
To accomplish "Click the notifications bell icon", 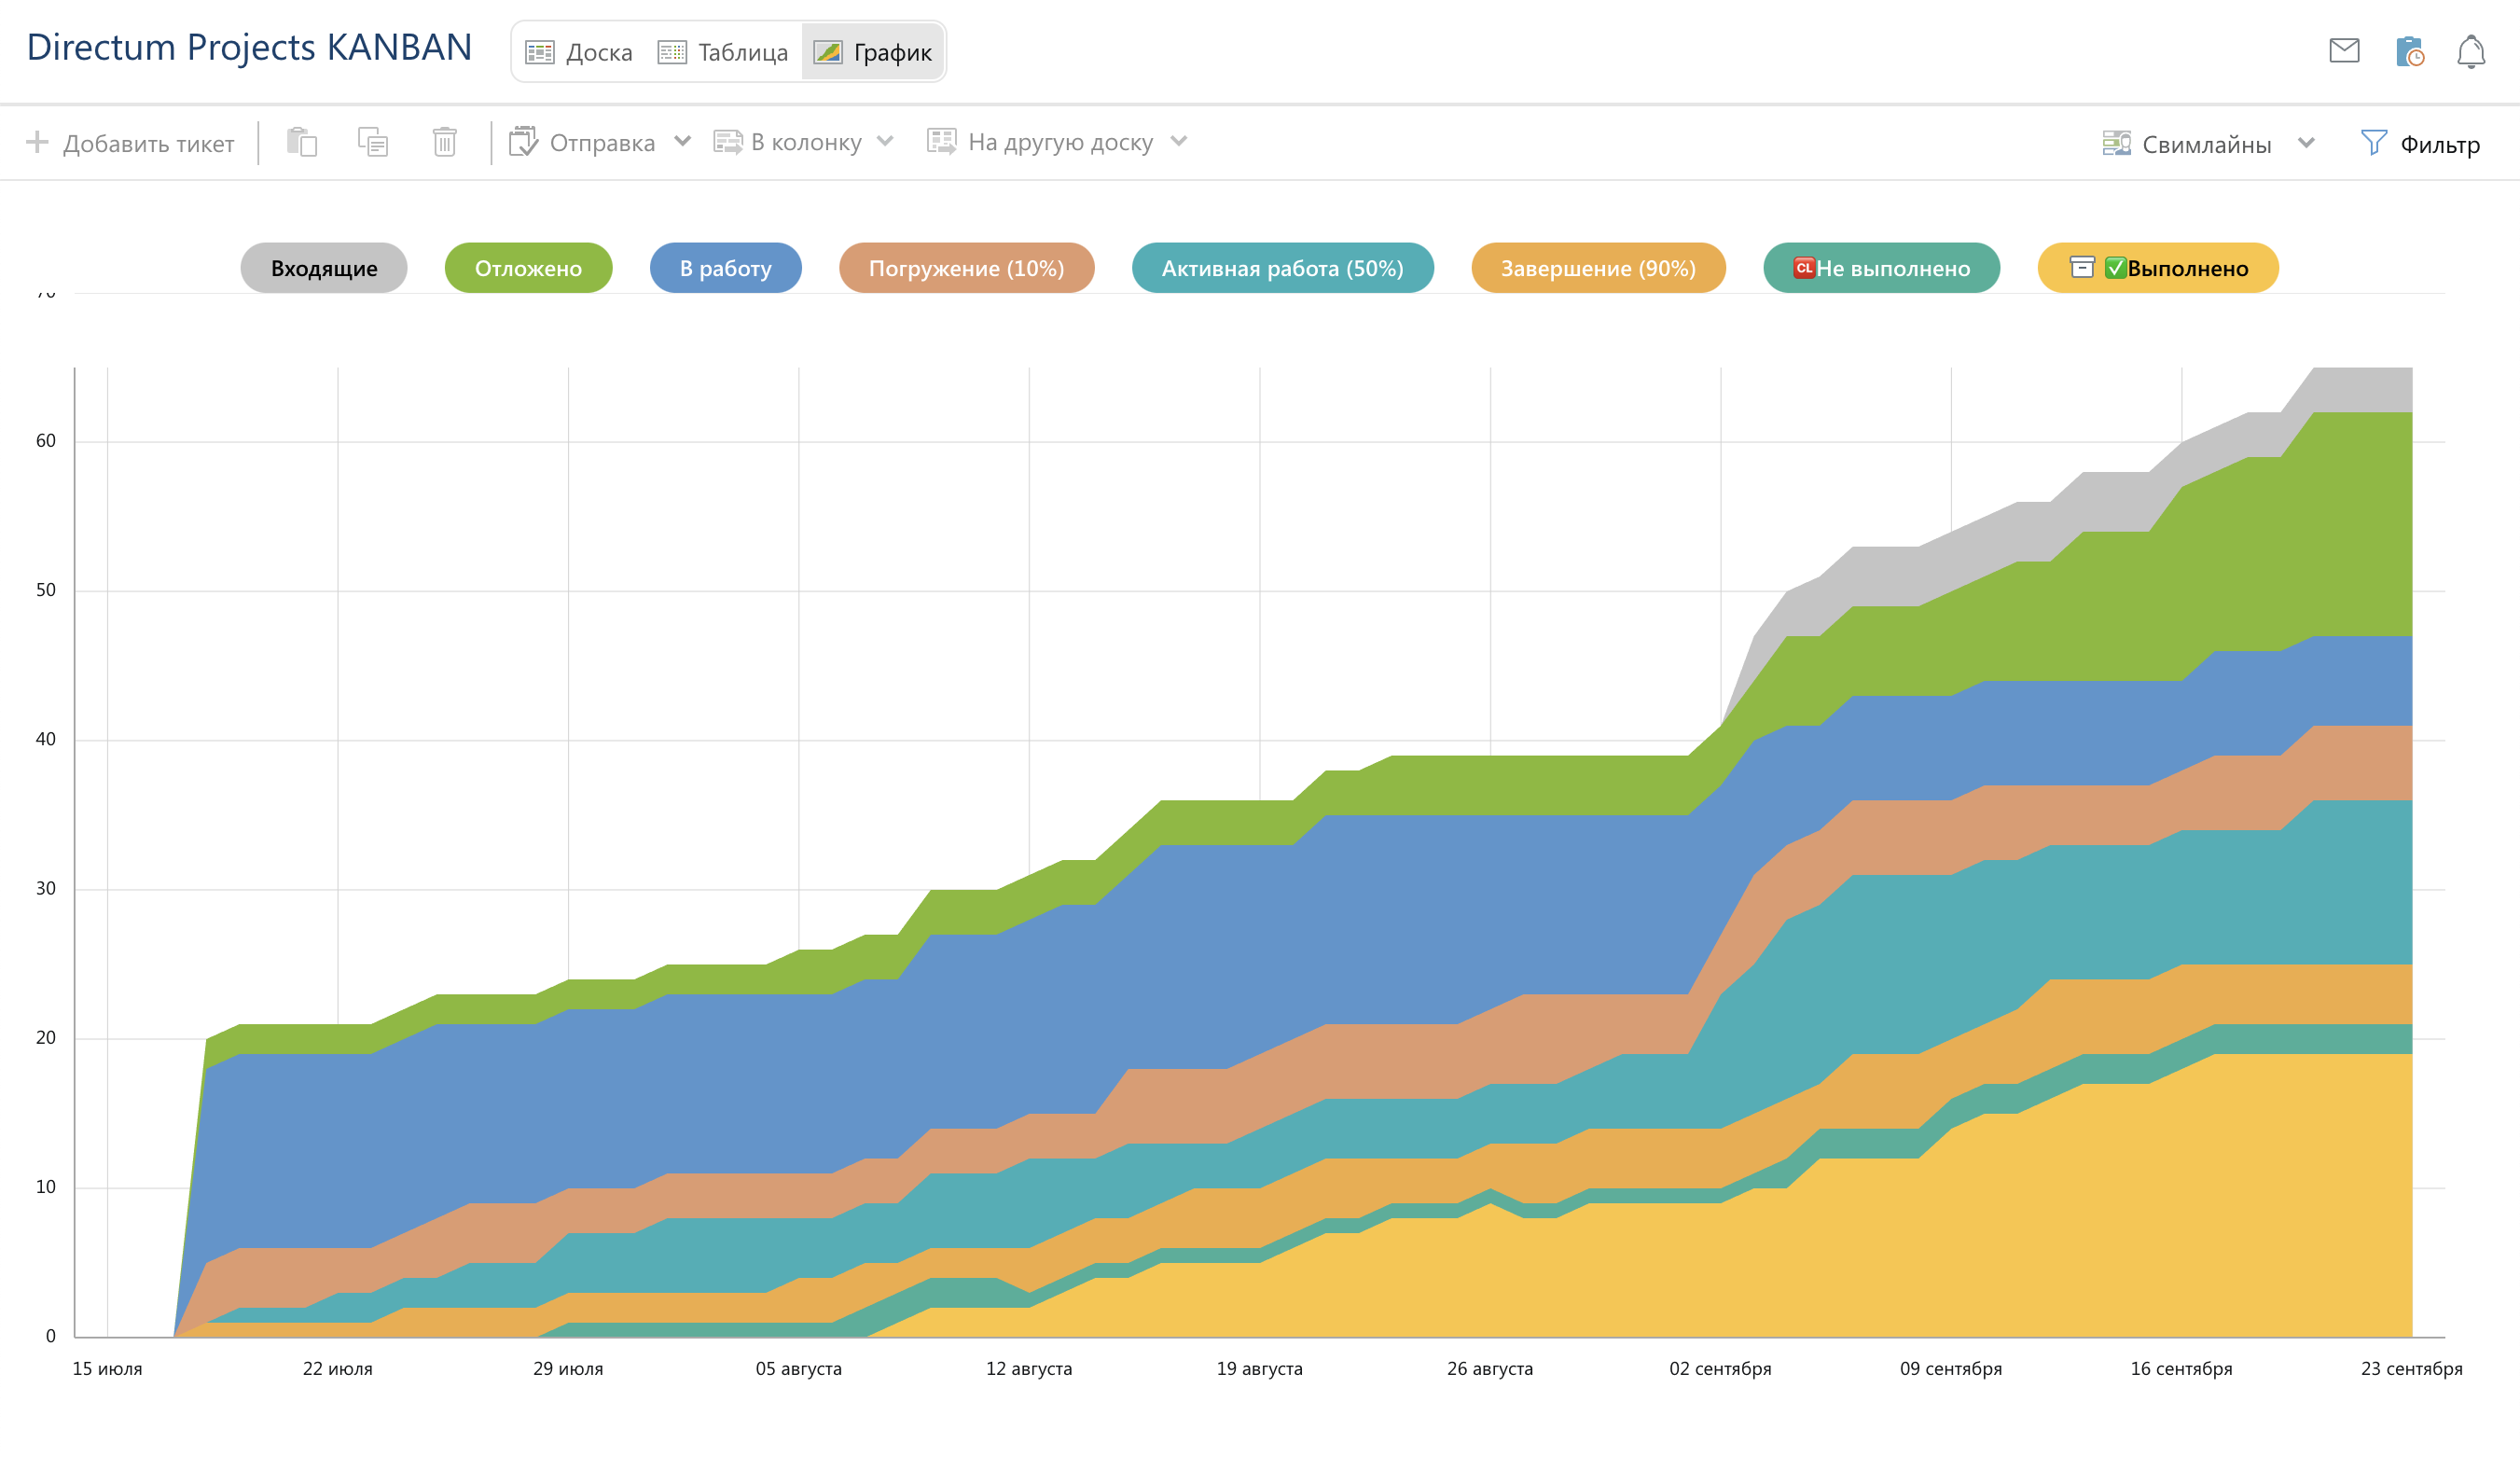I will click(x=2470, y=51).
